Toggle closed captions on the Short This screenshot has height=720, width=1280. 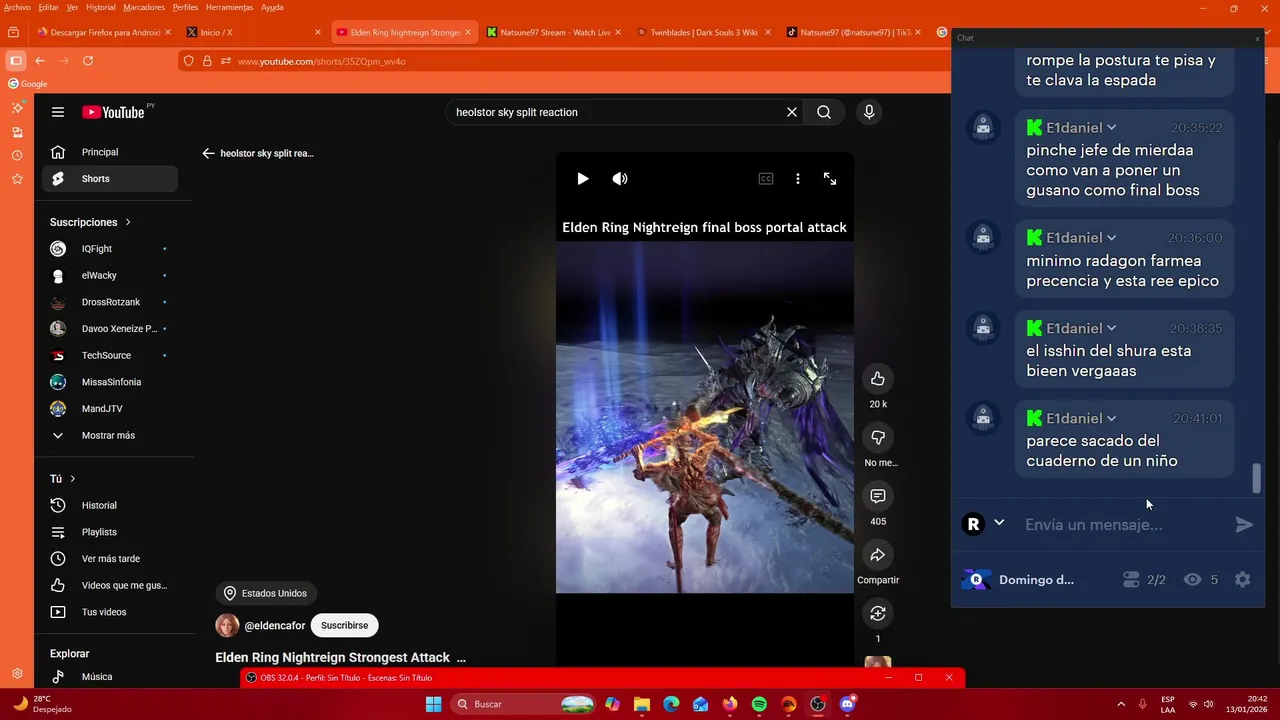(x=766, y=179)
